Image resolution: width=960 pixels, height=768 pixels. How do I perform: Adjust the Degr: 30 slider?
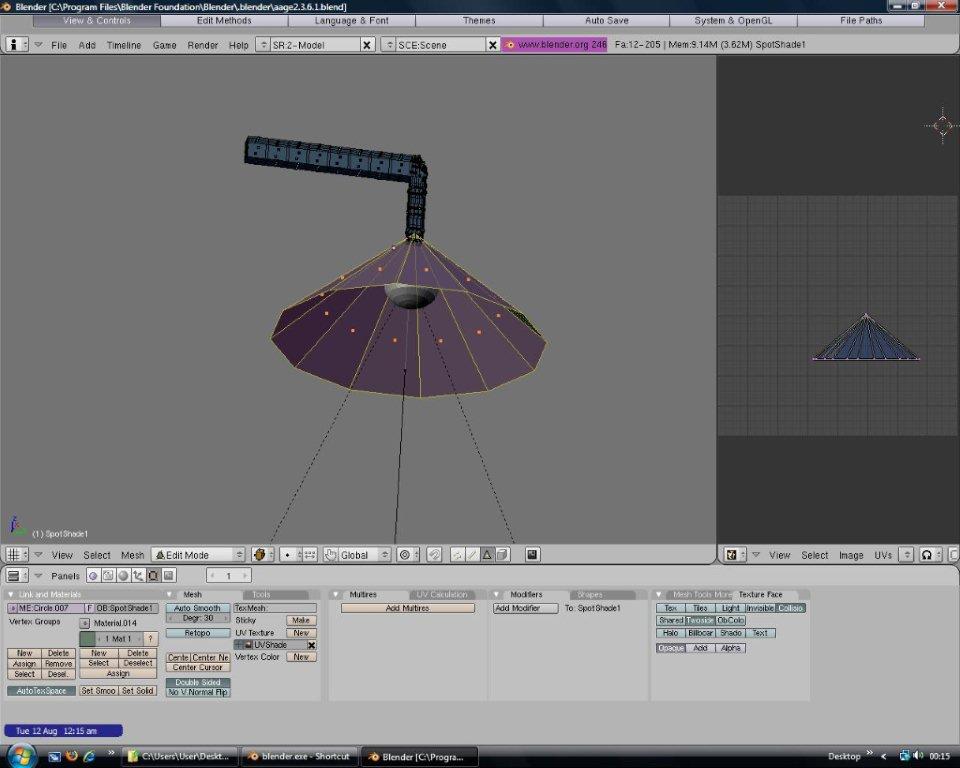(198, 619)
